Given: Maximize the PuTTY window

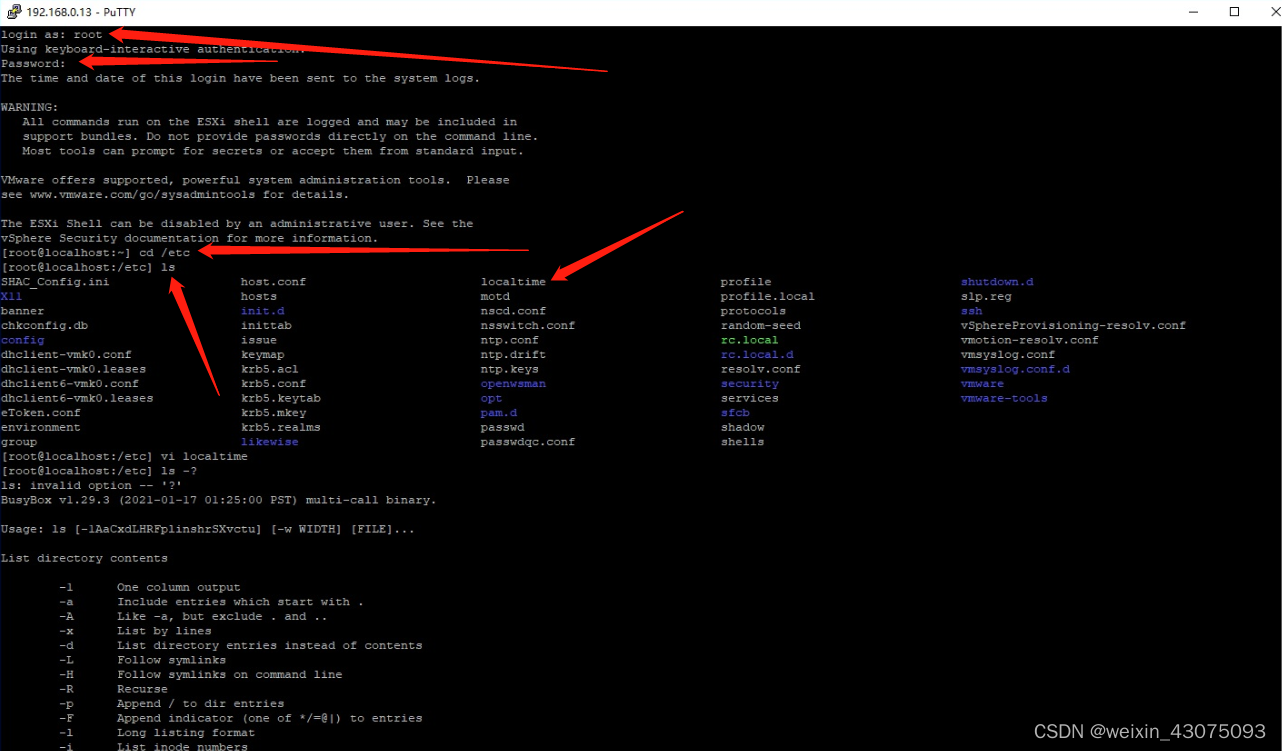Looking at the screenshot, I should (x=1234, y=12).
